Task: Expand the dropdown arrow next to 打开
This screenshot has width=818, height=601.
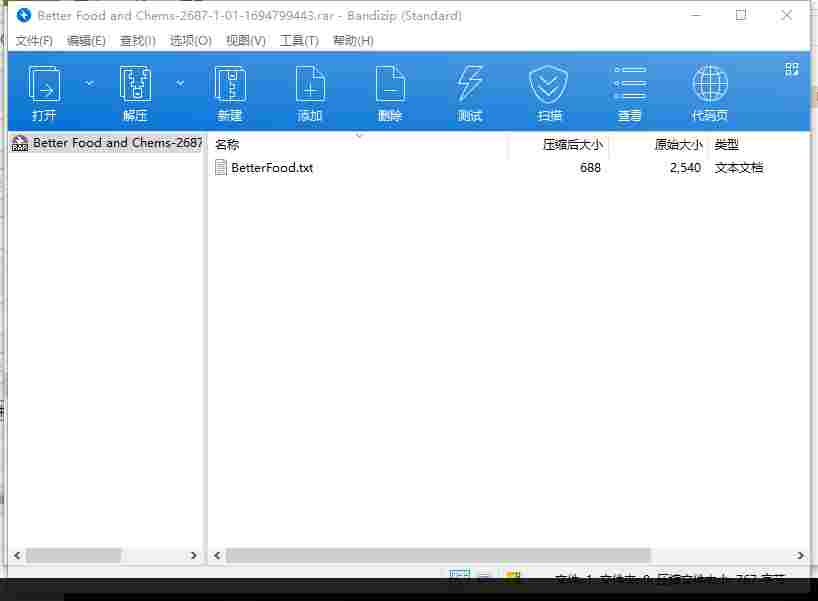Action: (90, 83)
